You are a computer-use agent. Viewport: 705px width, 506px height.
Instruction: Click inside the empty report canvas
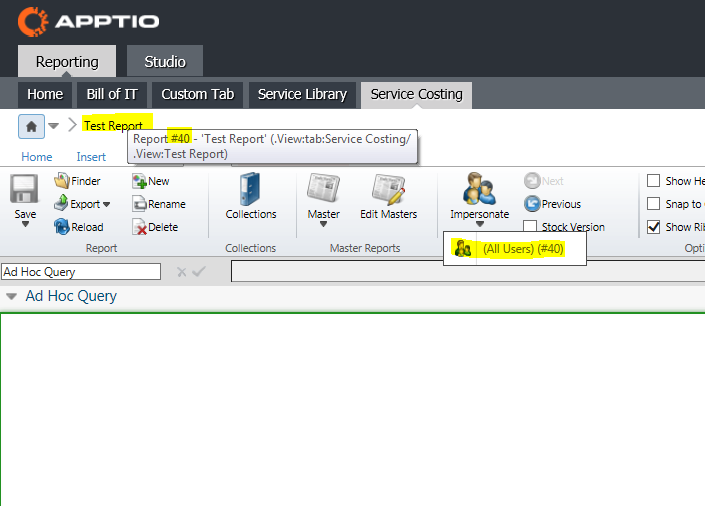[352, 409]
